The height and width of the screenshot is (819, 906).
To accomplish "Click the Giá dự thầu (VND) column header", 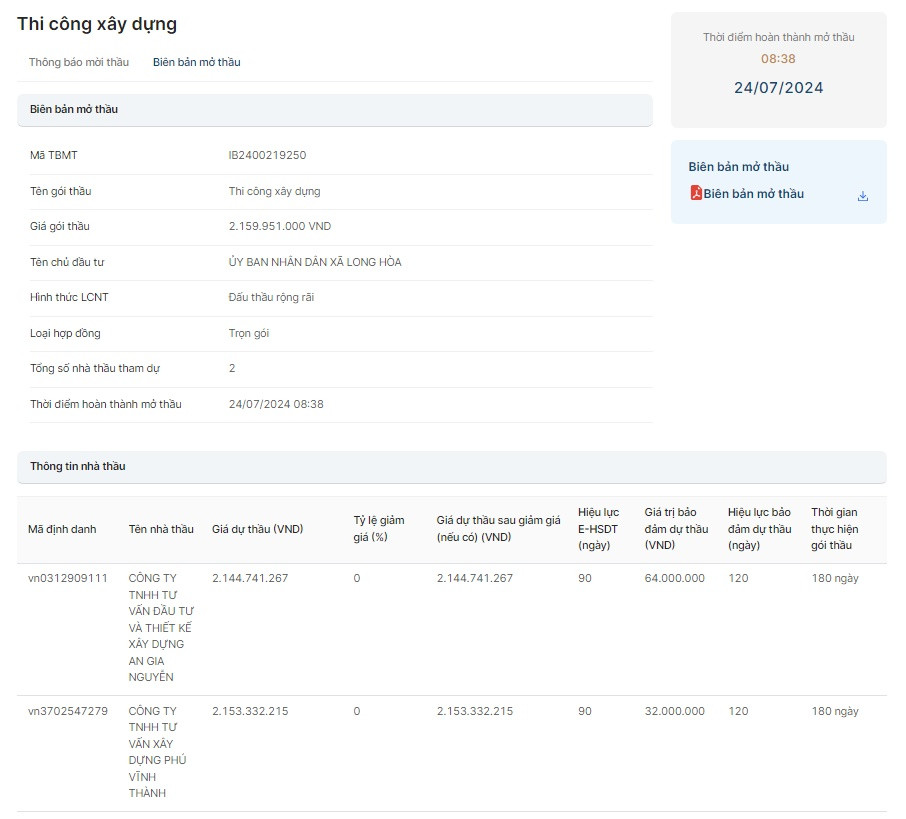I will pyautogui.click(x=257, y=529).
